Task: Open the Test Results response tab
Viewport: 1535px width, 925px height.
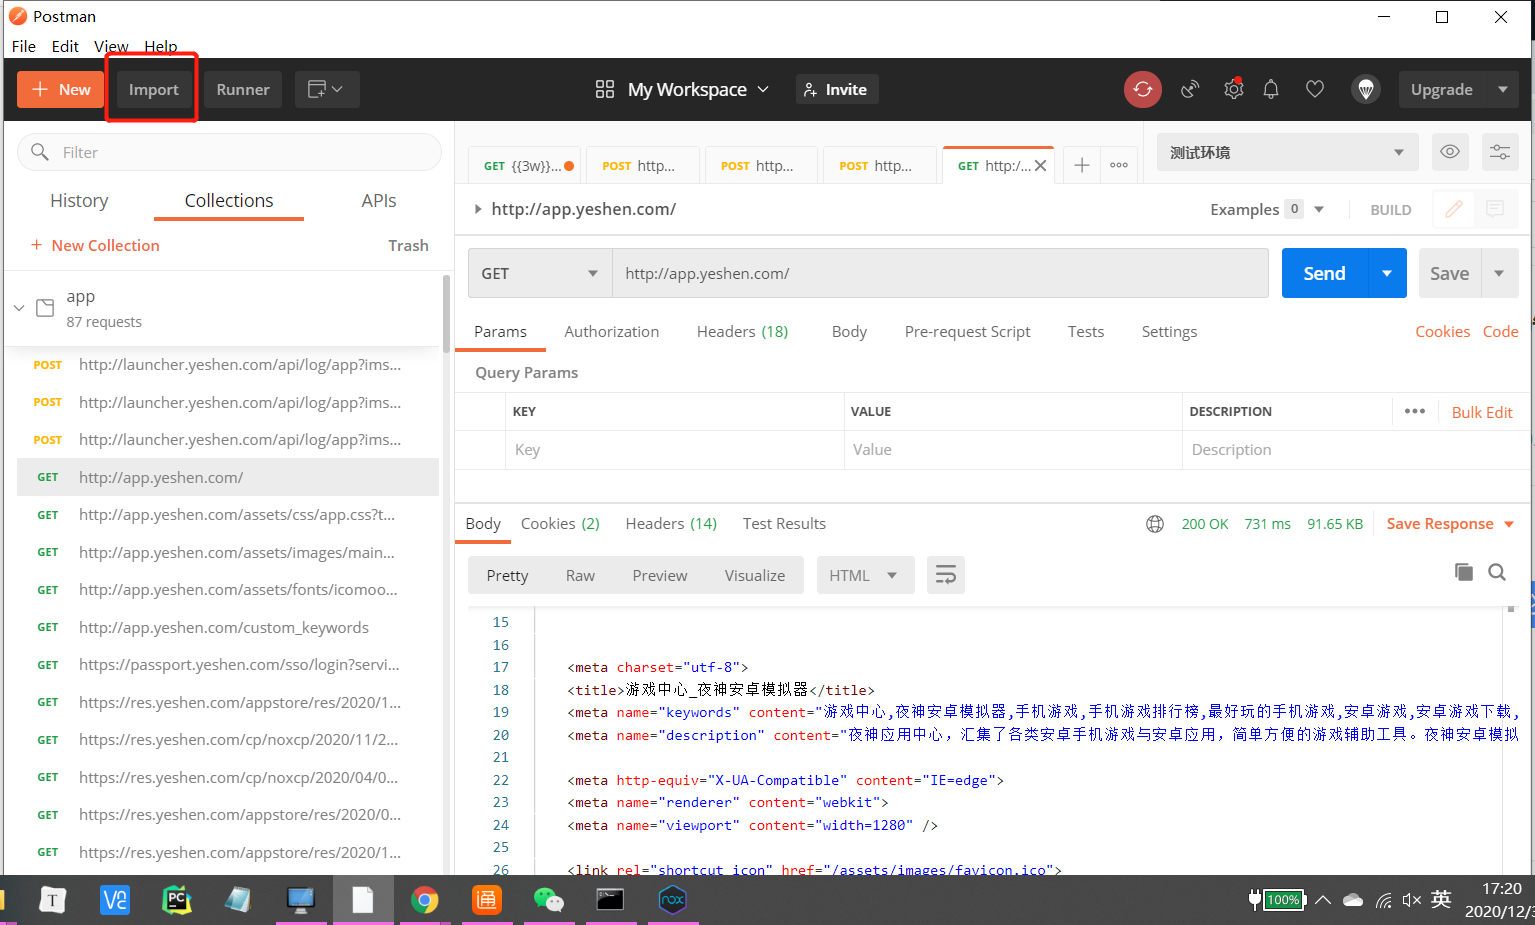Action: pos(784,524)
